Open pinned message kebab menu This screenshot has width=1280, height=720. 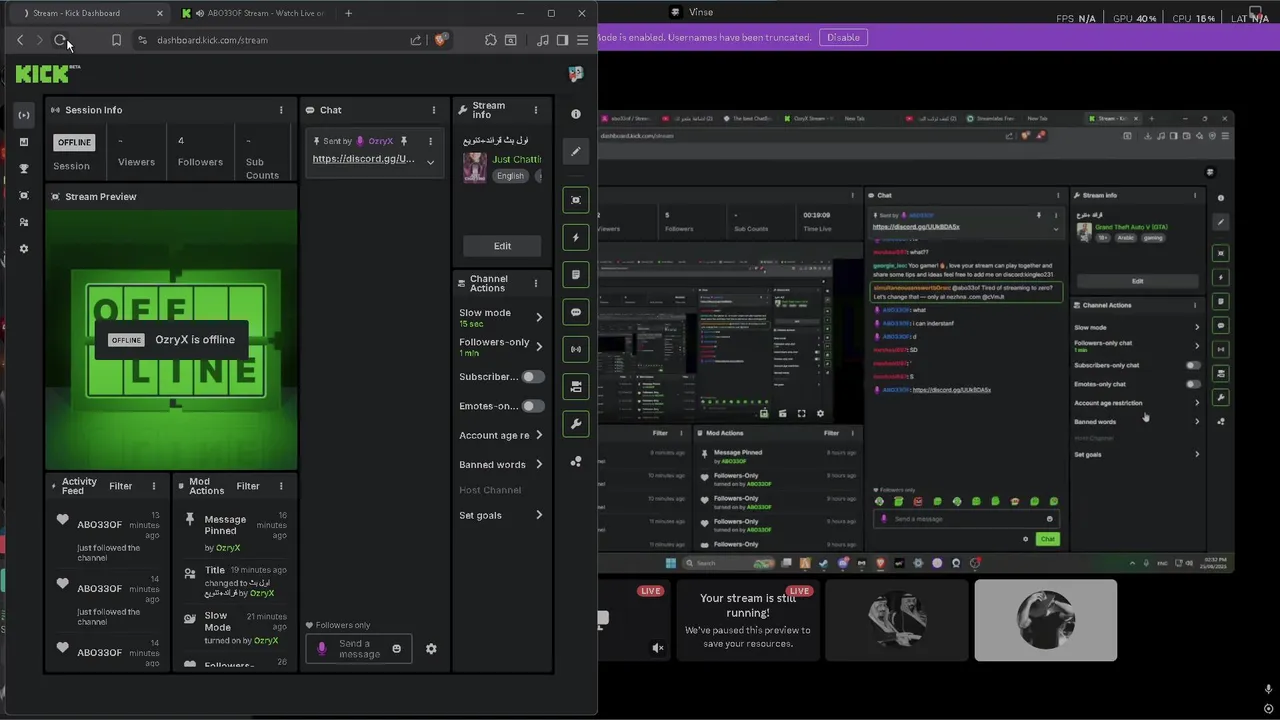coord(431,141)
